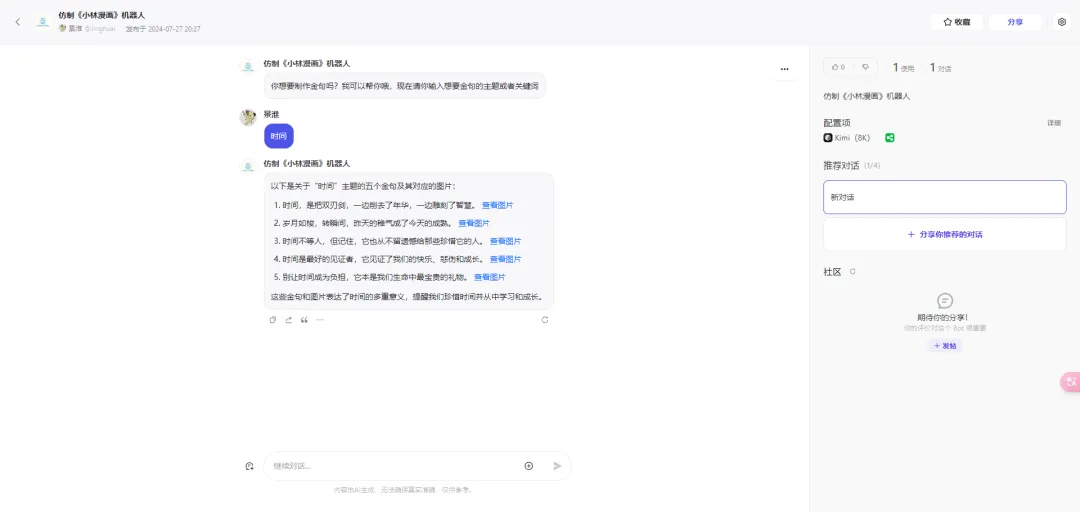This screenshot has width=1080, height=512.
Task: Click the summary line 这些金句和图片表达了
Action: pos(407,298)
